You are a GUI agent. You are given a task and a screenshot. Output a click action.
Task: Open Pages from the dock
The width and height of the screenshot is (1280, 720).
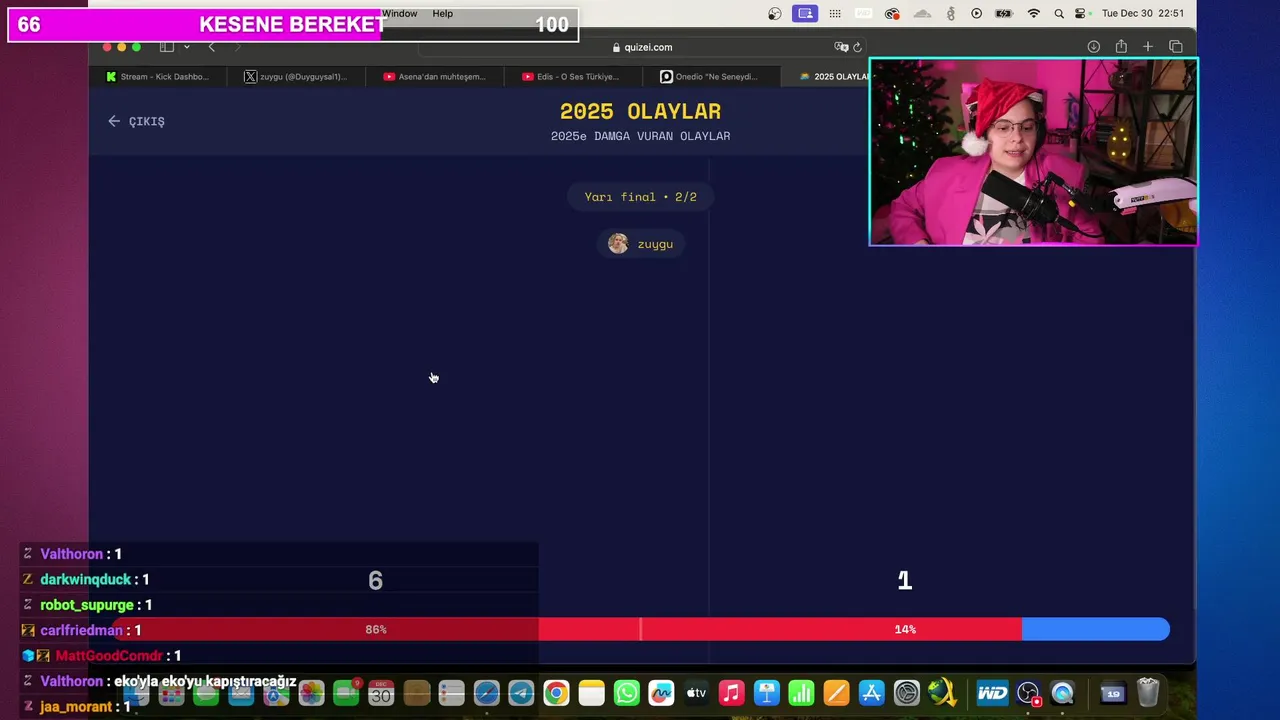point(836,693)
